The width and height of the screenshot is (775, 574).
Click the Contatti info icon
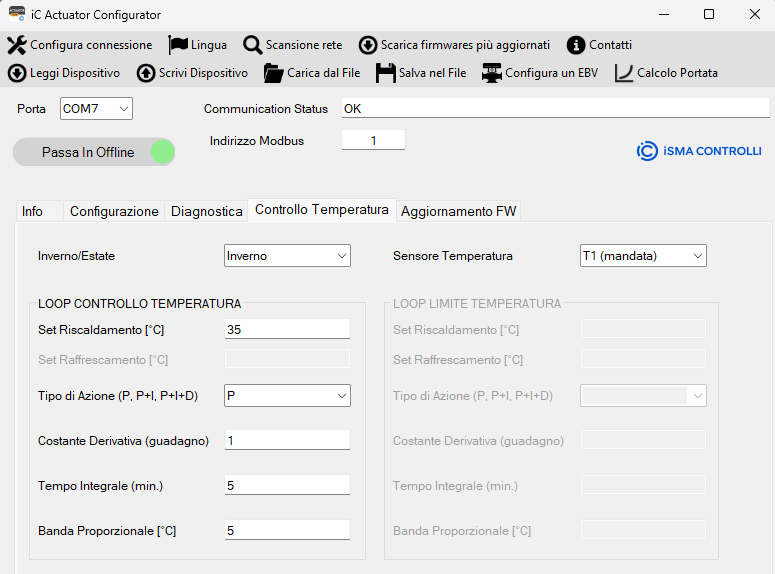click(576, 45)
